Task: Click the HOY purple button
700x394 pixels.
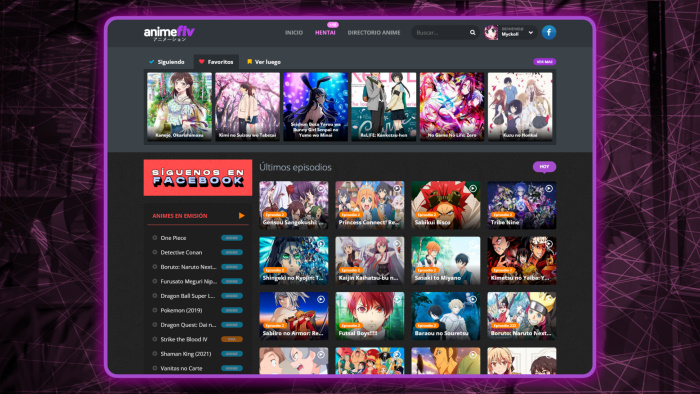Action: point(544,166)
